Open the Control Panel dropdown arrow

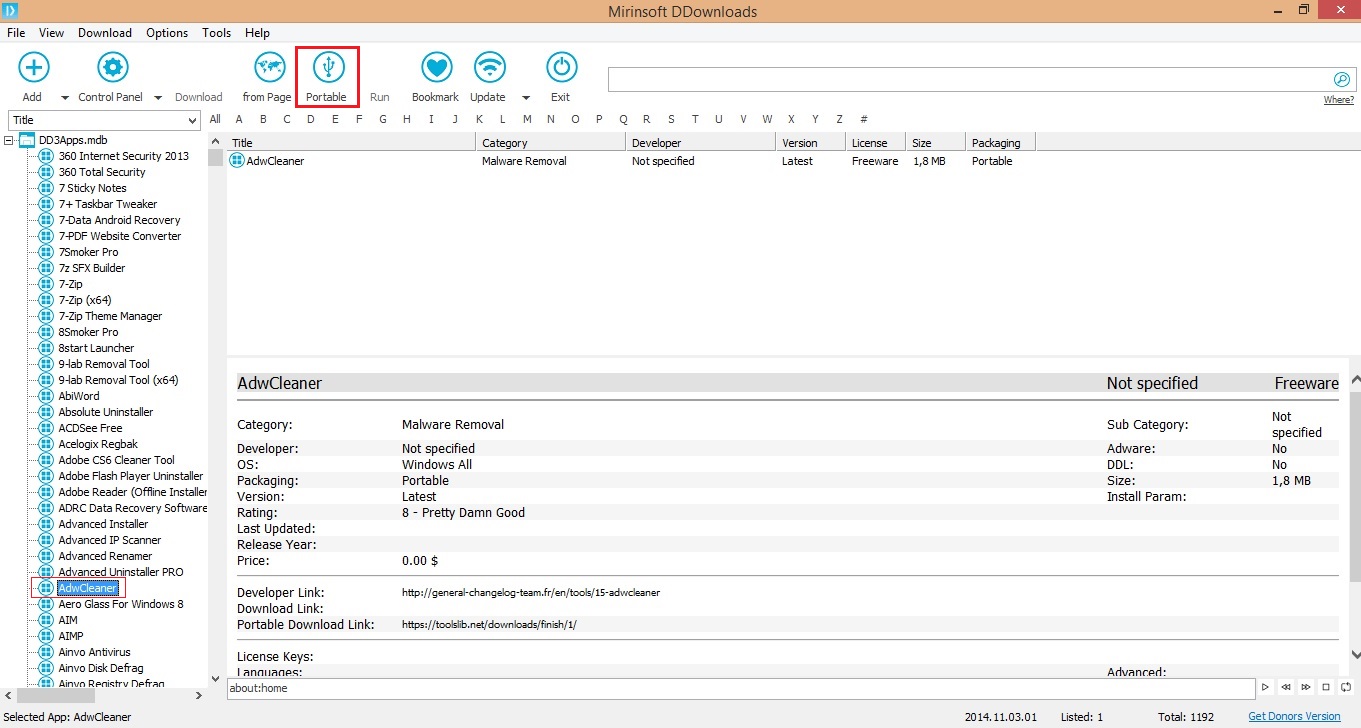[x=158, y=98]
